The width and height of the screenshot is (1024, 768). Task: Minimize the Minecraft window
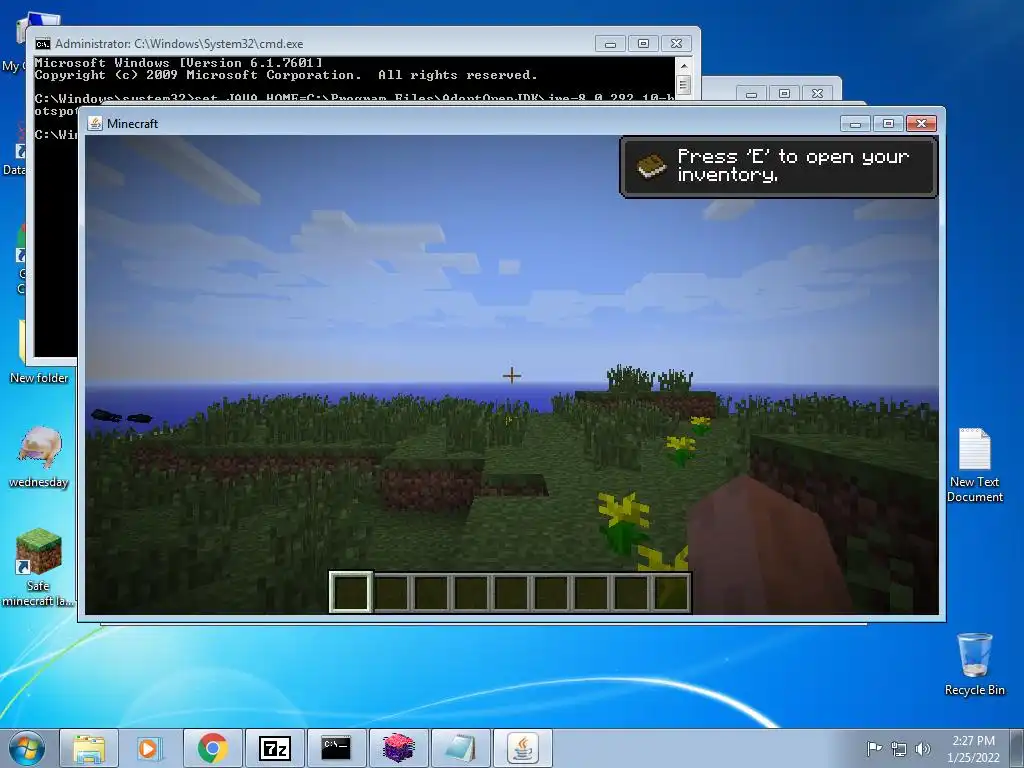coord(856,123)
